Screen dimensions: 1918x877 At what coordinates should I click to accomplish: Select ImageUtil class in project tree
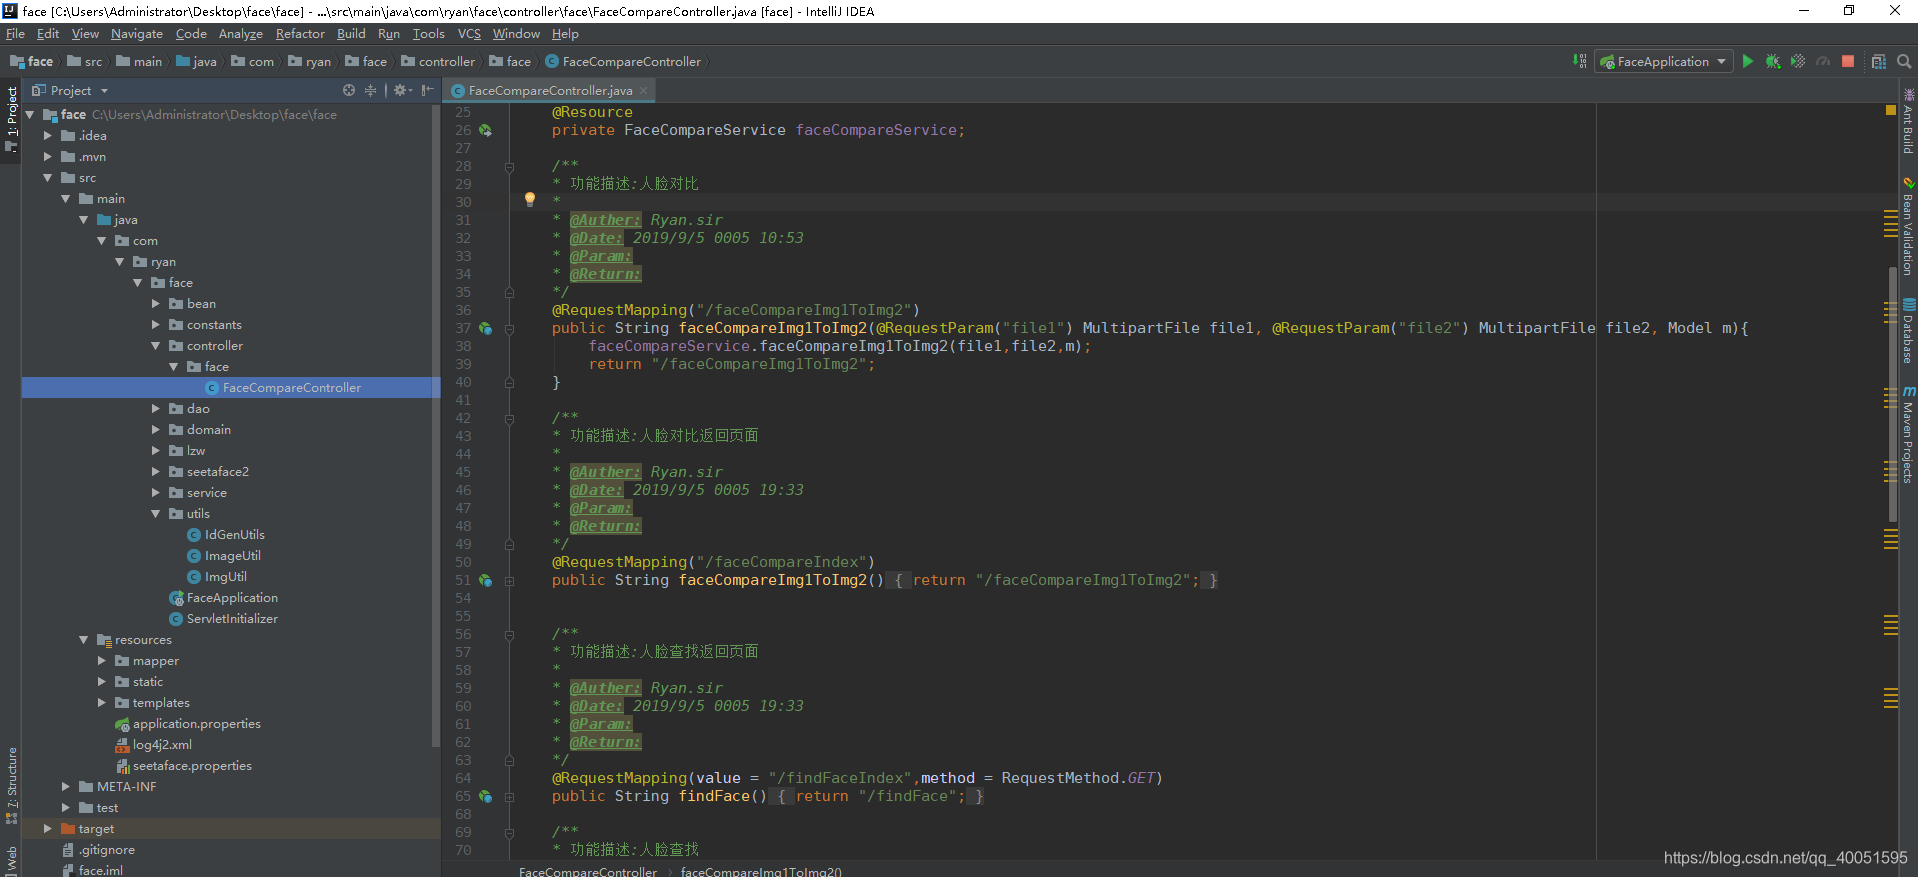pos(232,555)
